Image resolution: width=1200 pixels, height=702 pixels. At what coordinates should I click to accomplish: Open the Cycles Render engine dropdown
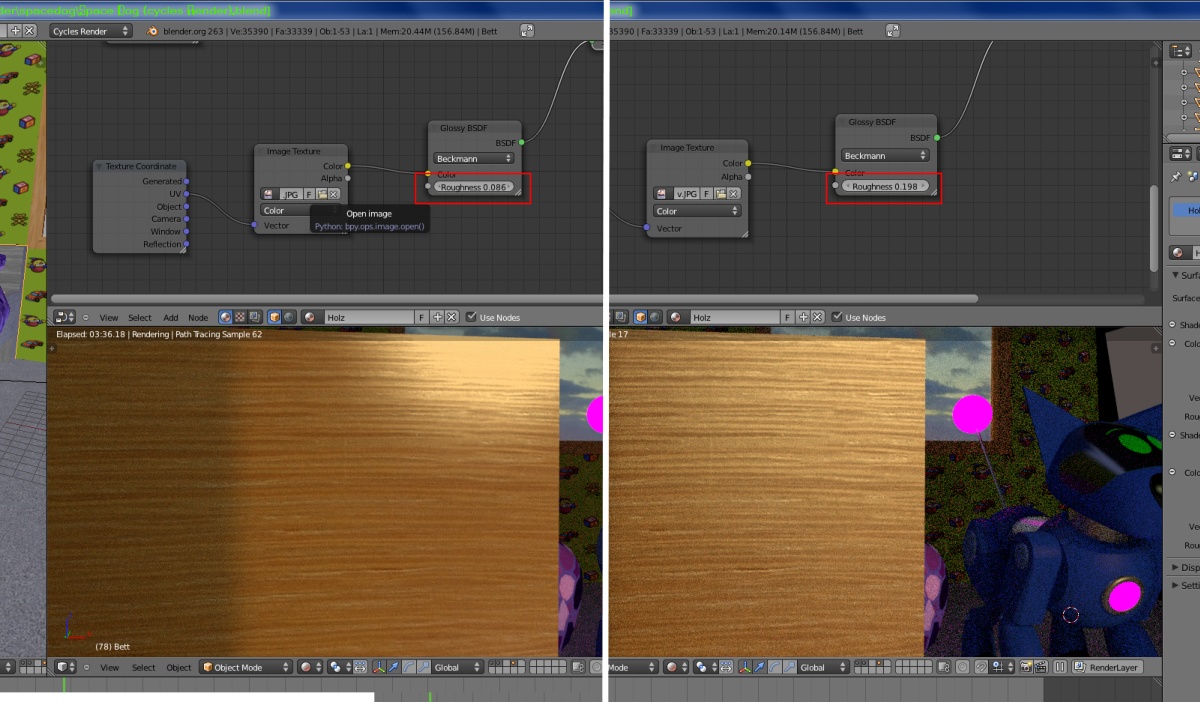click(x=91, y=31)
